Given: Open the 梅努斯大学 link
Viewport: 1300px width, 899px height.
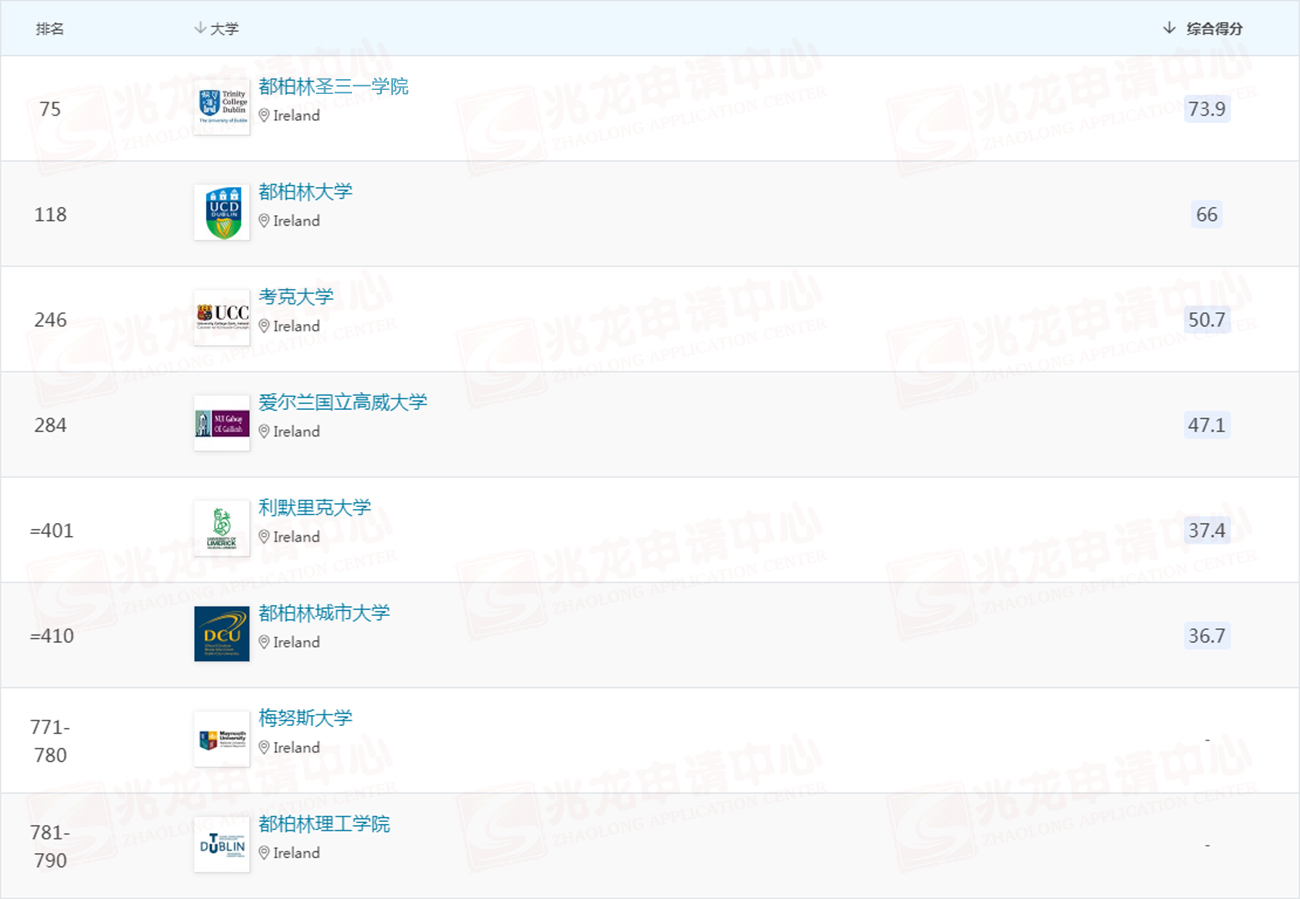Looking at the screenshot, I should click(305, 718).
